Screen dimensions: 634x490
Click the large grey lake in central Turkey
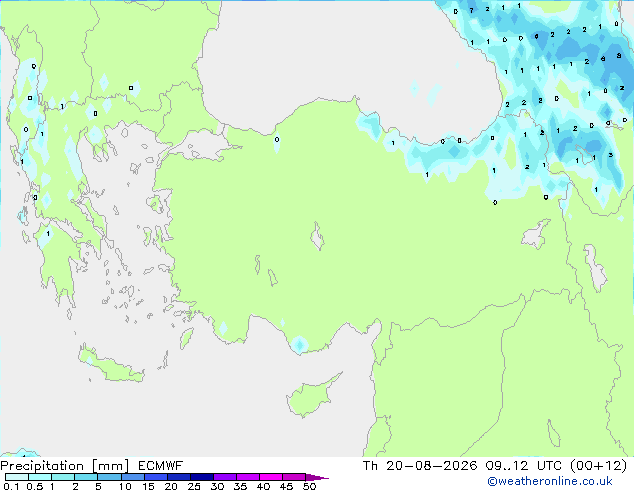coord(317,237)
